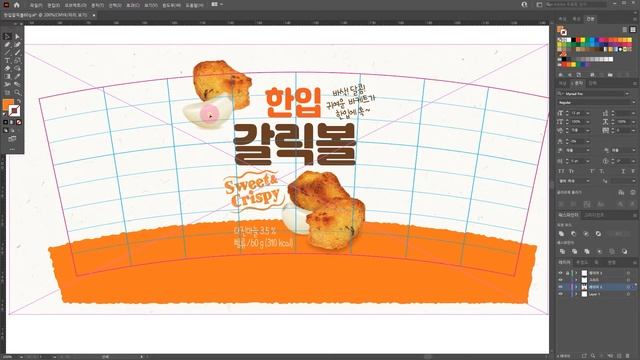Viewport: 640px width, 360px height.
Task: Open 파일(F) File menu
Action: pos(36,5)
